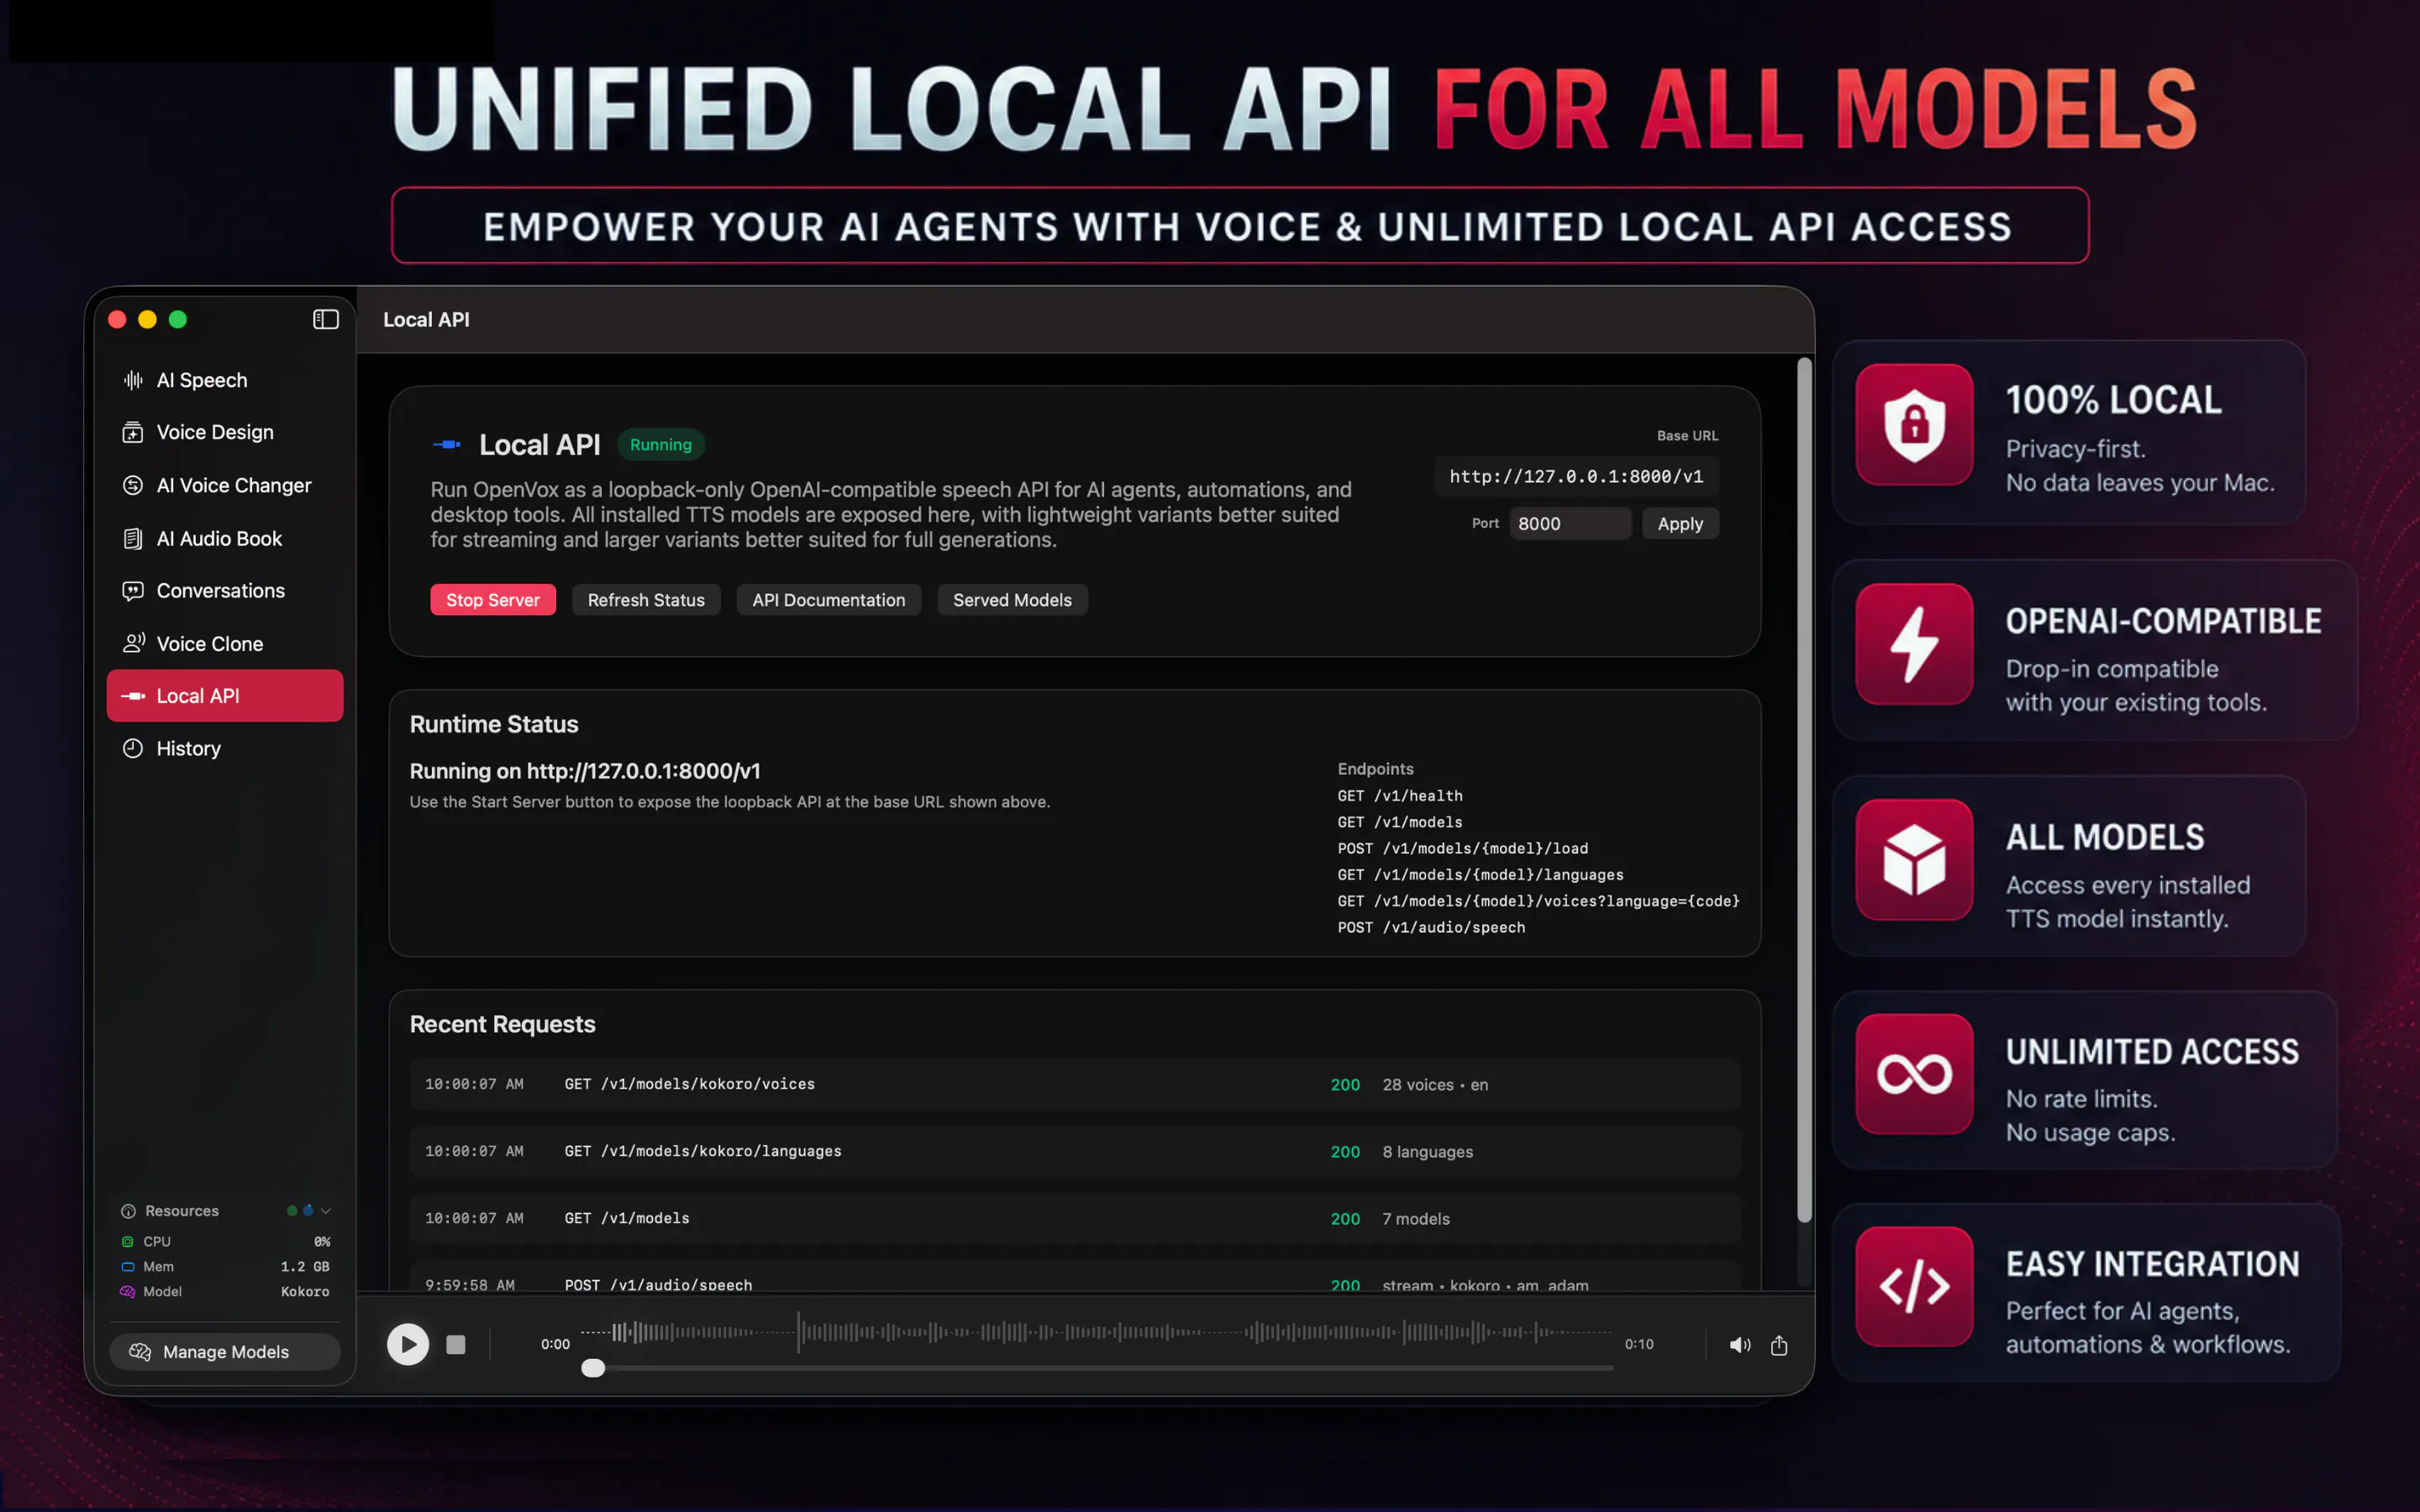Open History in sidebar
The image size is (2420, 1512).
click(225, 748)
